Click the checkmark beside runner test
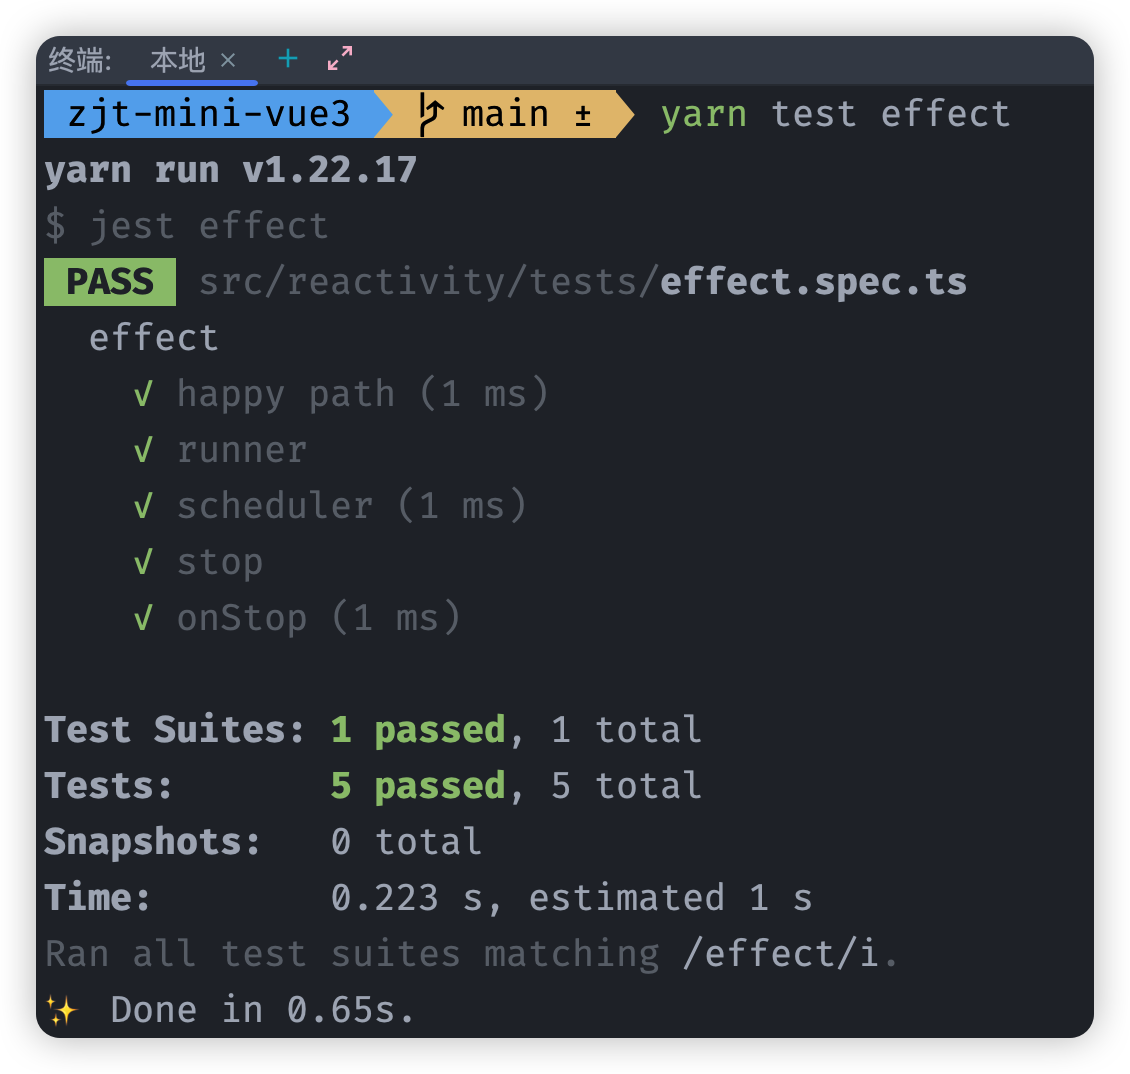Viewport: 1130px width, 1074px height. (143, 451)
